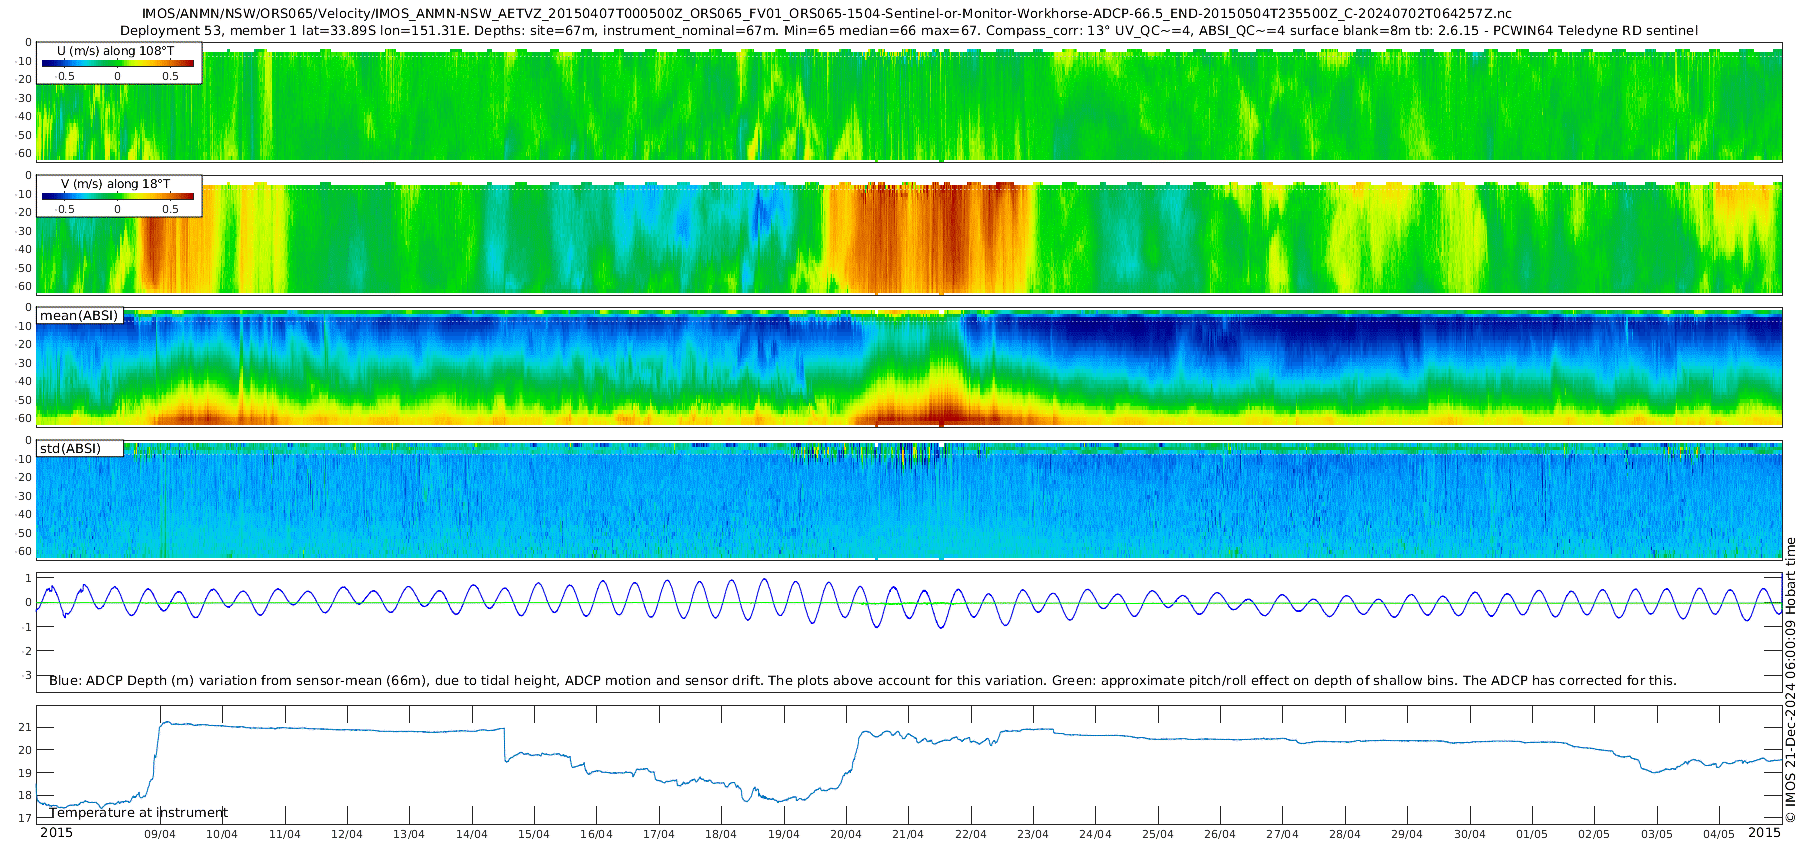Click the V velocity colorbar
This screenshot has width=1800, height=850.
tap(118, 197)
